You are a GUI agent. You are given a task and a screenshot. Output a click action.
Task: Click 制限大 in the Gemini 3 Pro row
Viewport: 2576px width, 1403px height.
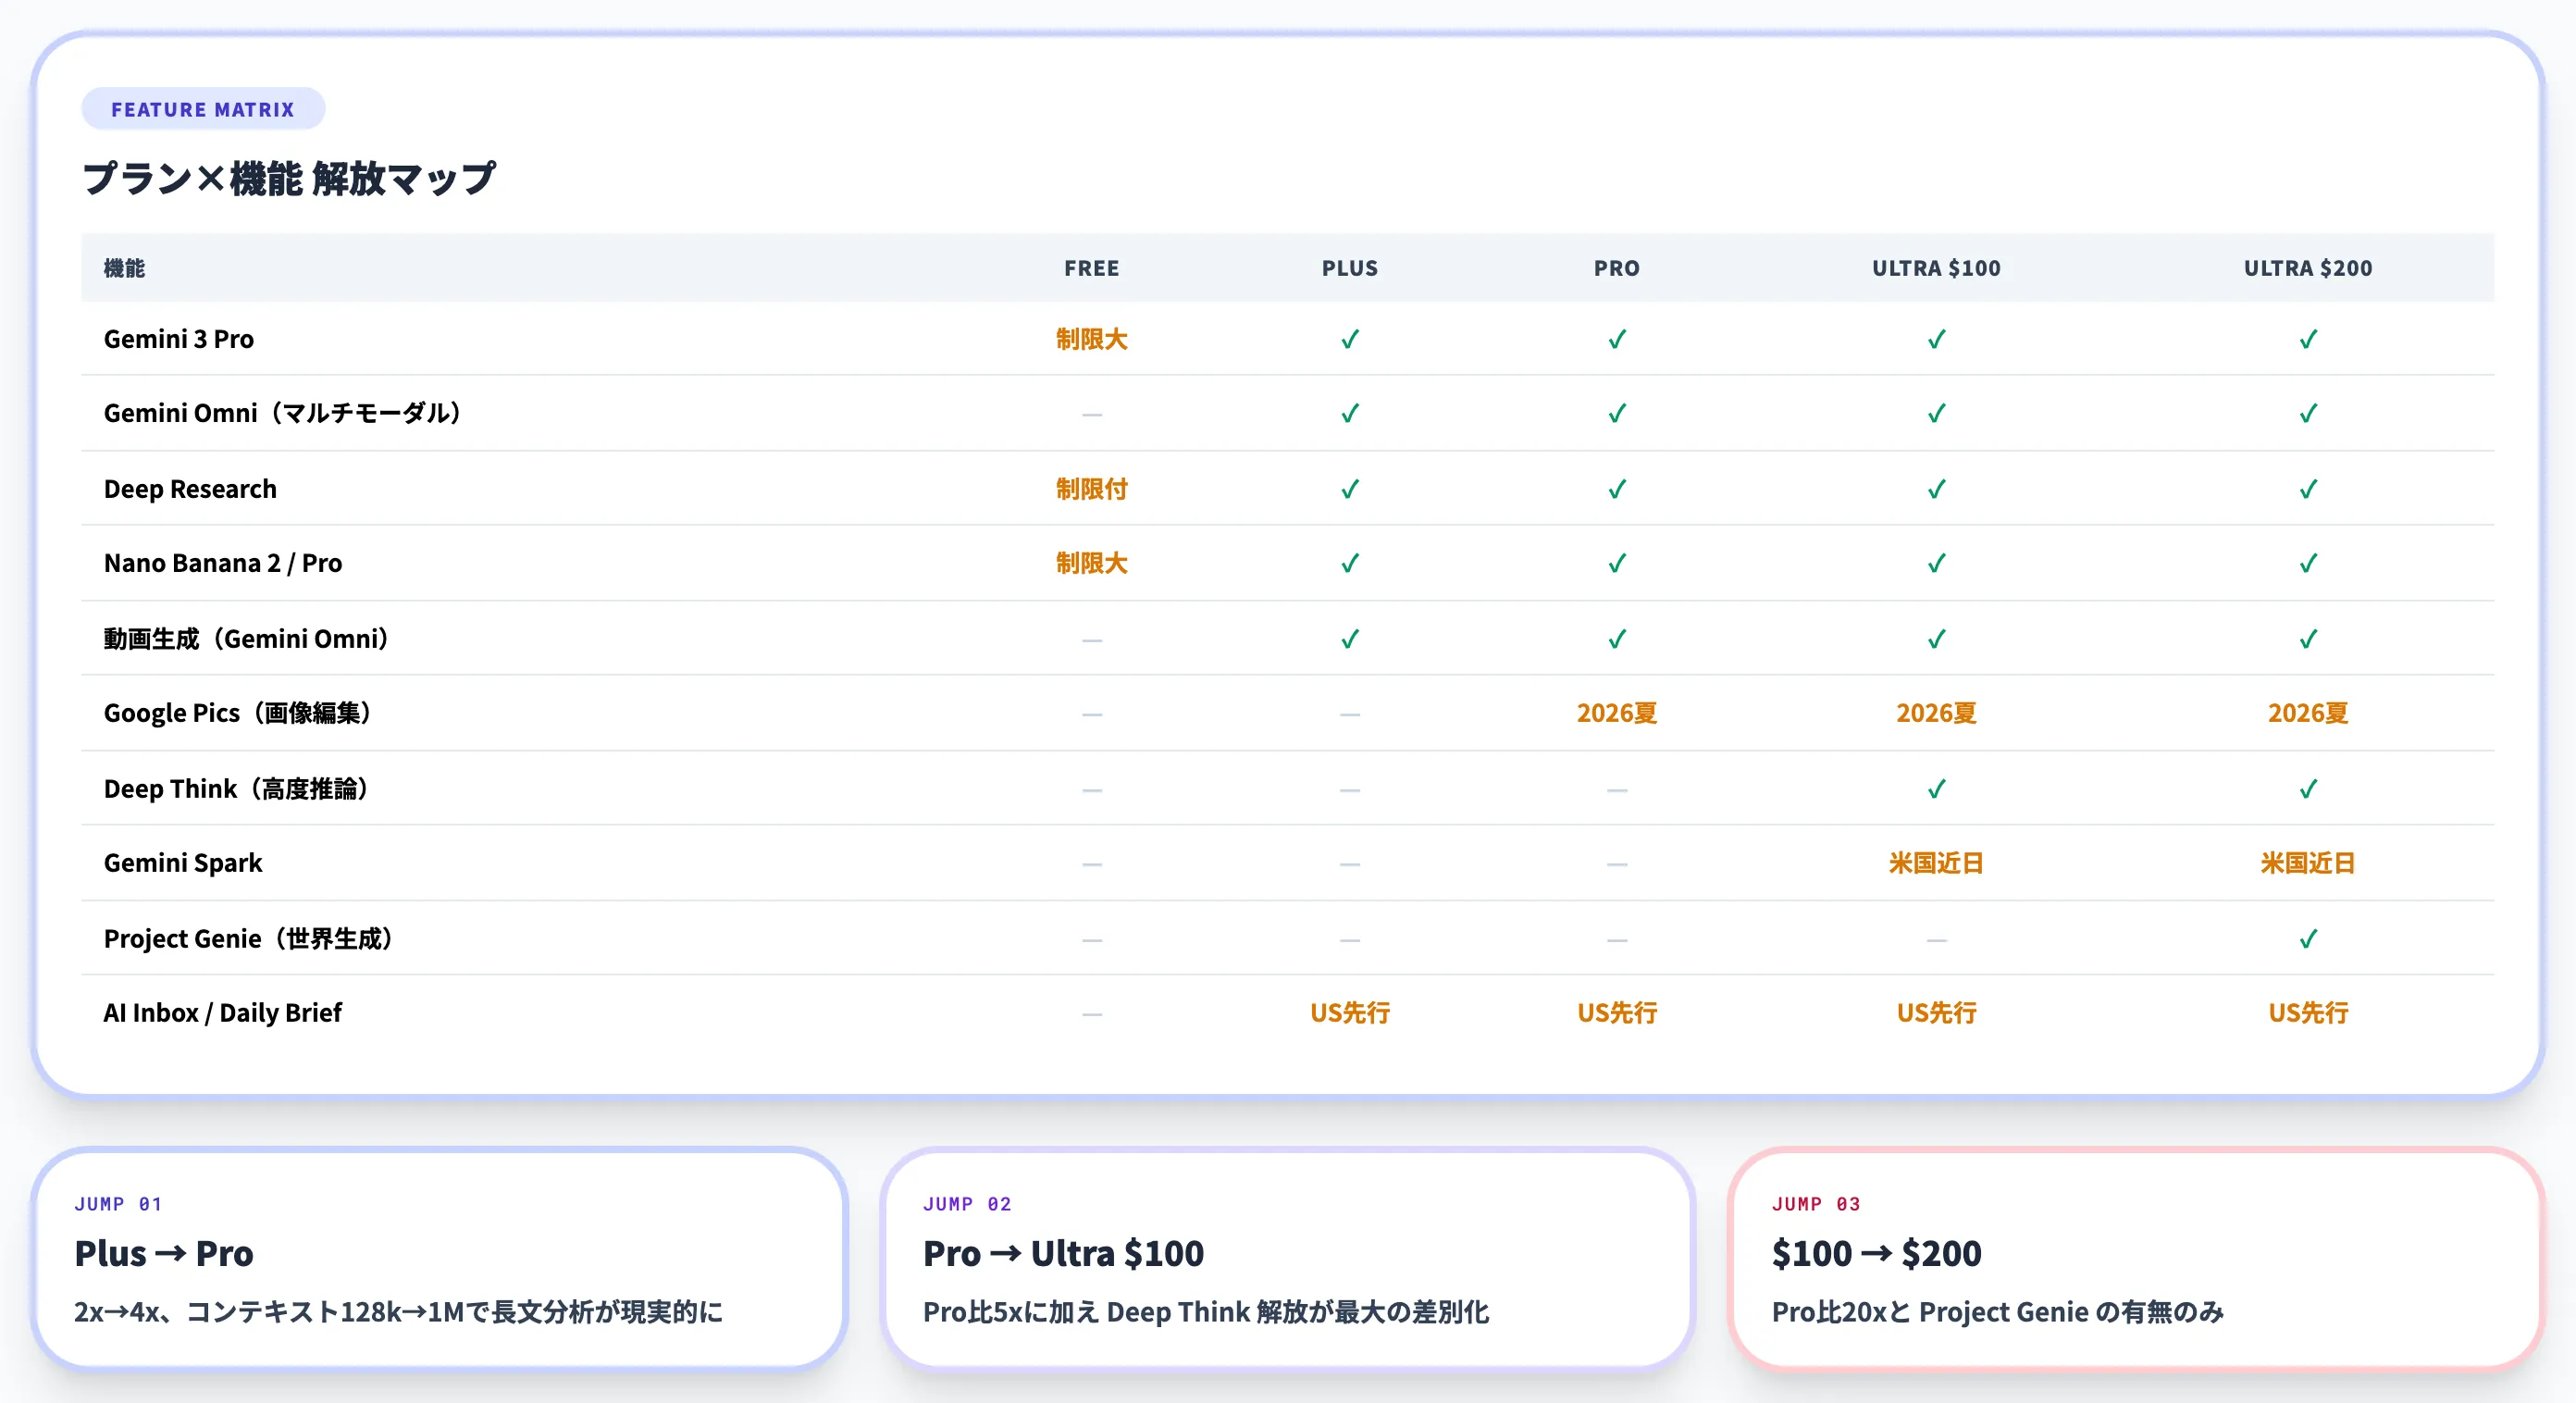[1092, 339]
